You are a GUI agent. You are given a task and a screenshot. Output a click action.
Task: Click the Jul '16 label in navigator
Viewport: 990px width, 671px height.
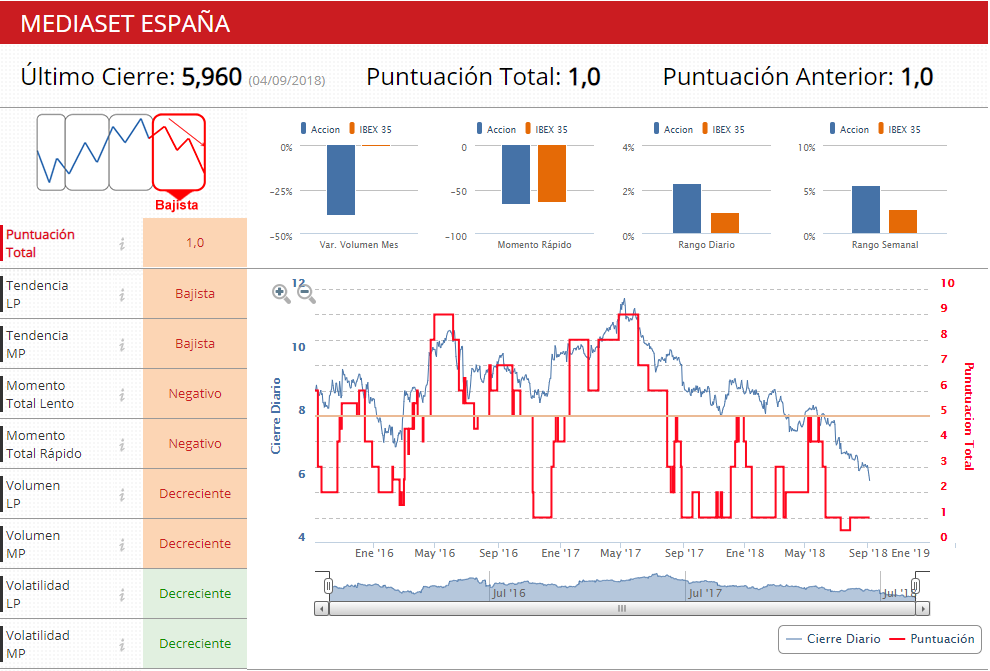pos(509,593)
